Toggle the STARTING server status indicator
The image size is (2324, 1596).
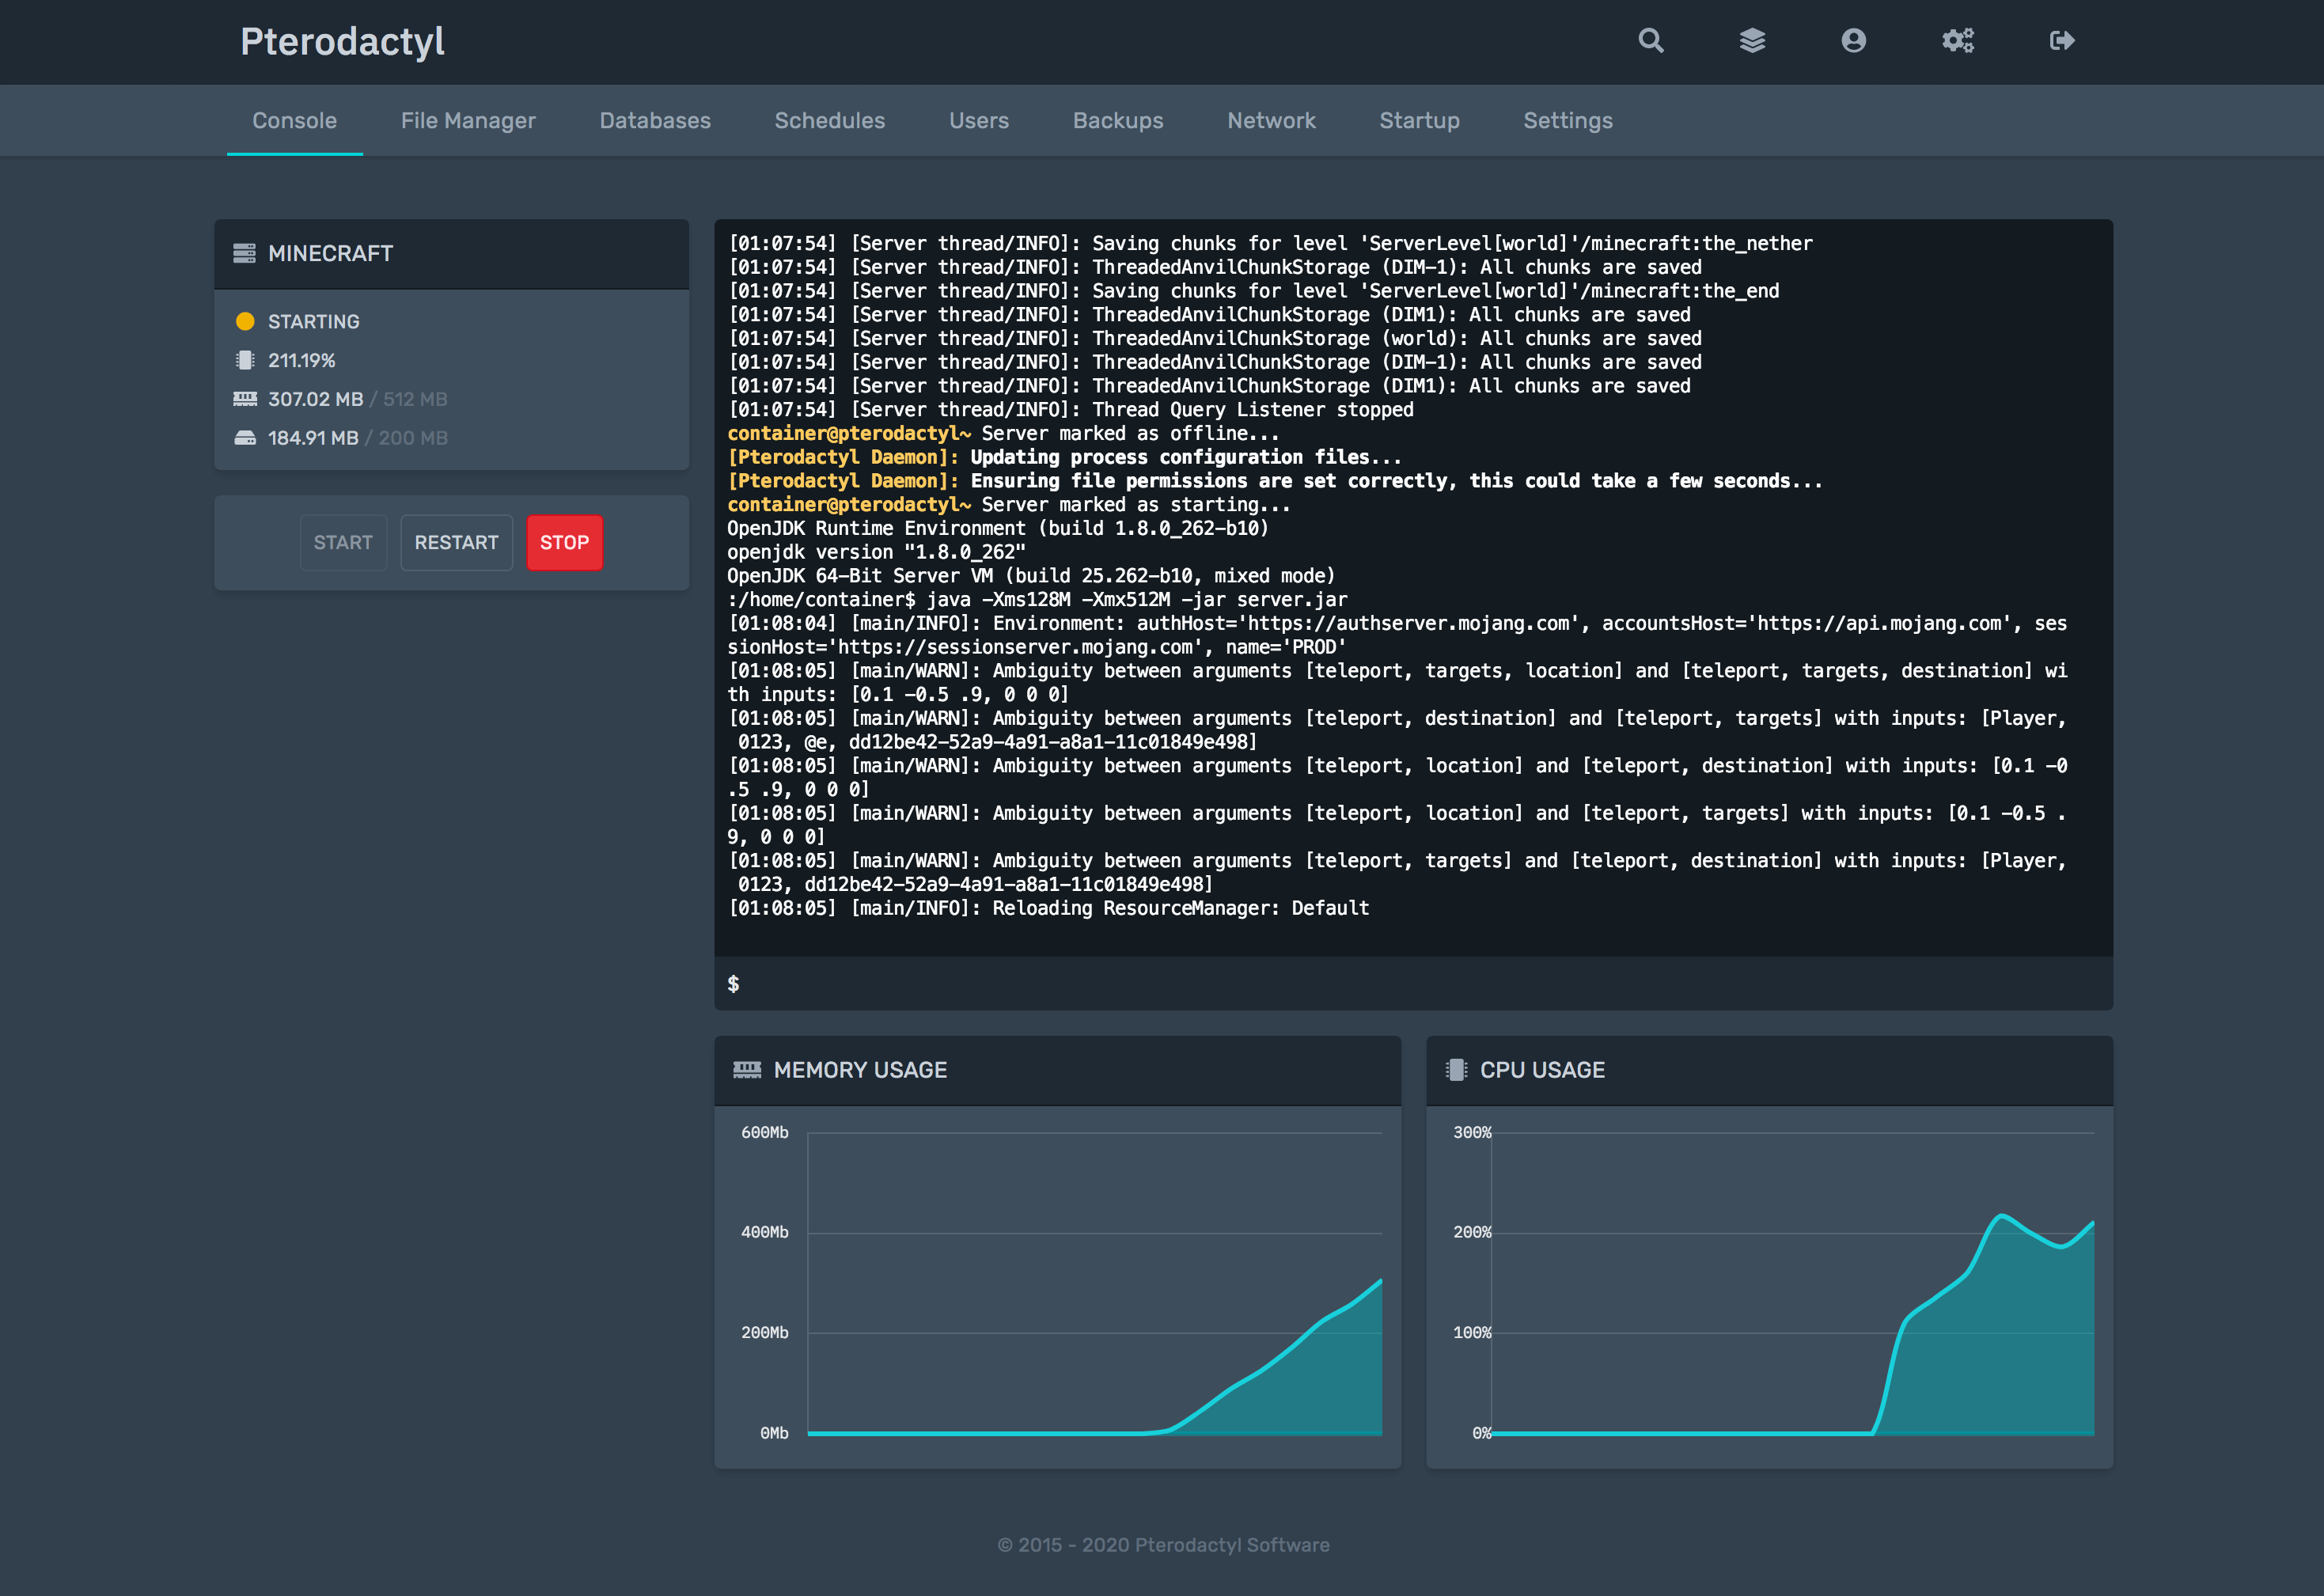247,321
